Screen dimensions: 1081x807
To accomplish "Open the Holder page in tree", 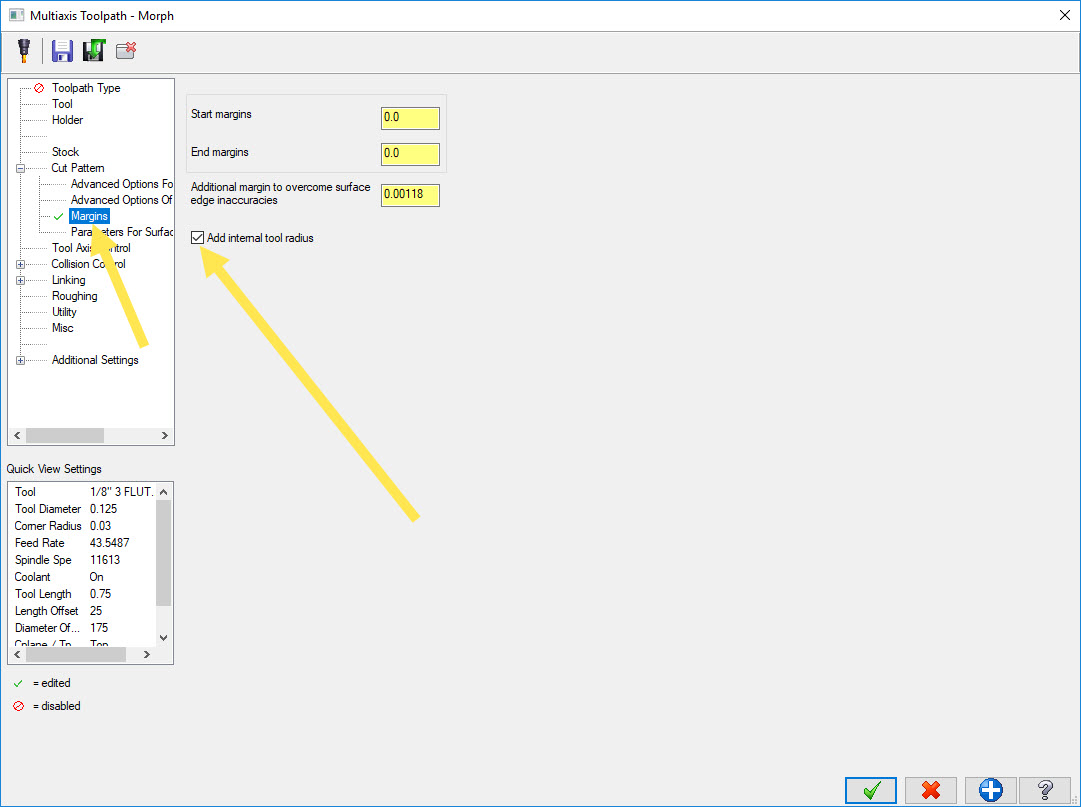I will pos(68,120).
